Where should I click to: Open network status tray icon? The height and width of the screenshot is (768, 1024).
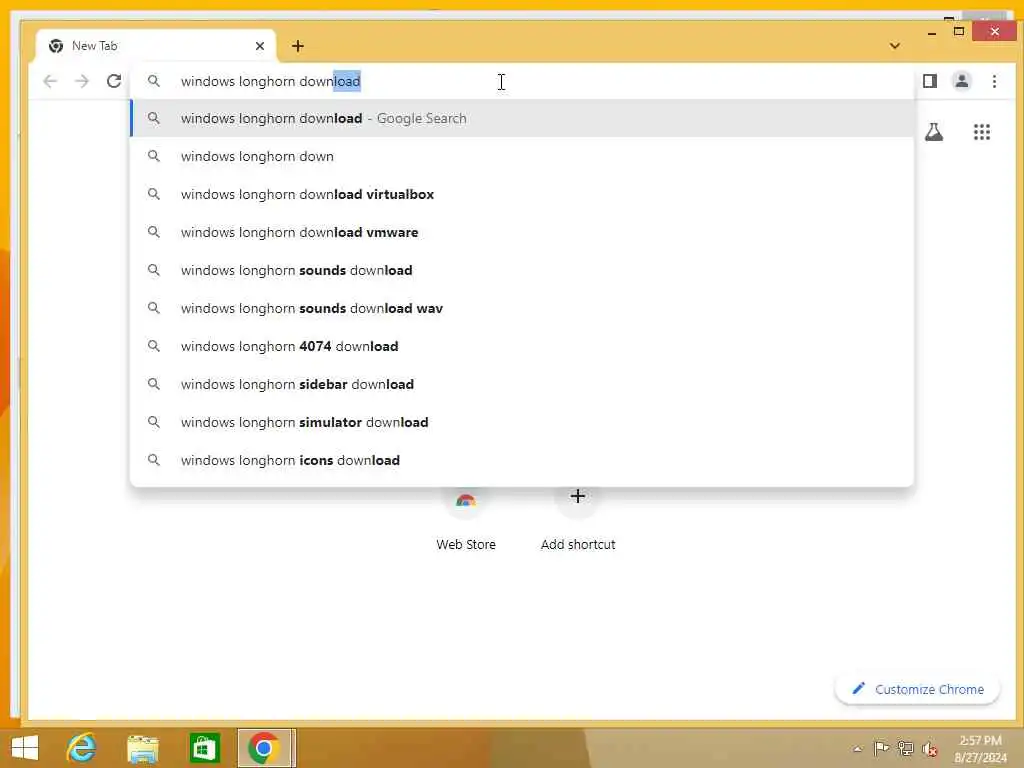point(905,748)
